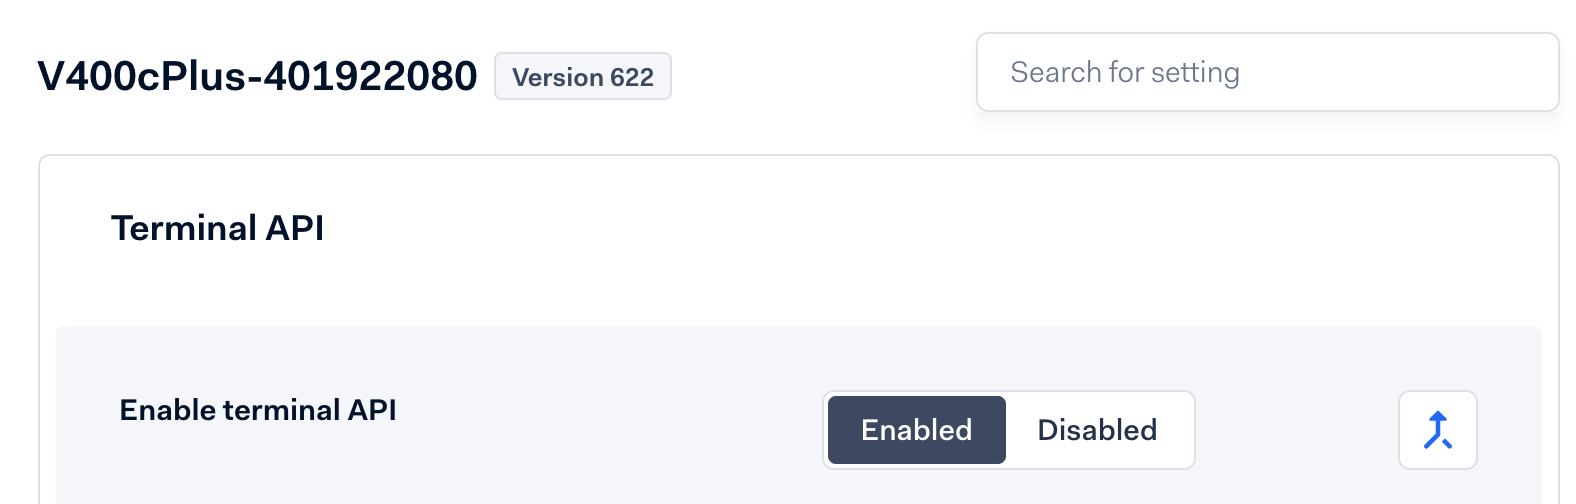Click the Enable terminal API setting row
This screenshot has height=504, width=1576.
[x=600, y=420]
